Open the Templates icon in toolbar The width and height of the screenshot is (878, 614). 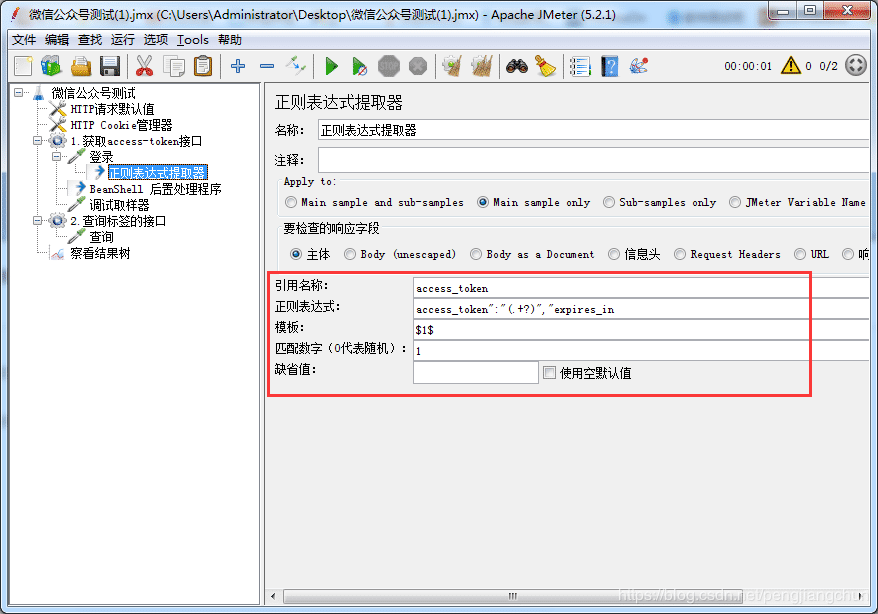(51, 66)
